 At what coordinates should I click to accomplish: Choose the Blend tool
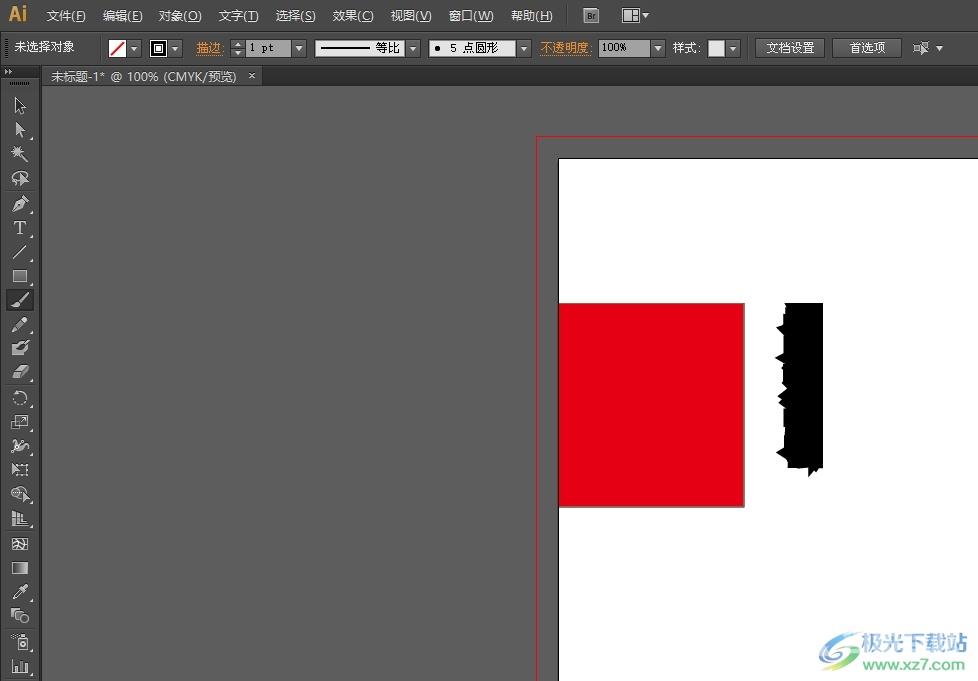[20, 616]
